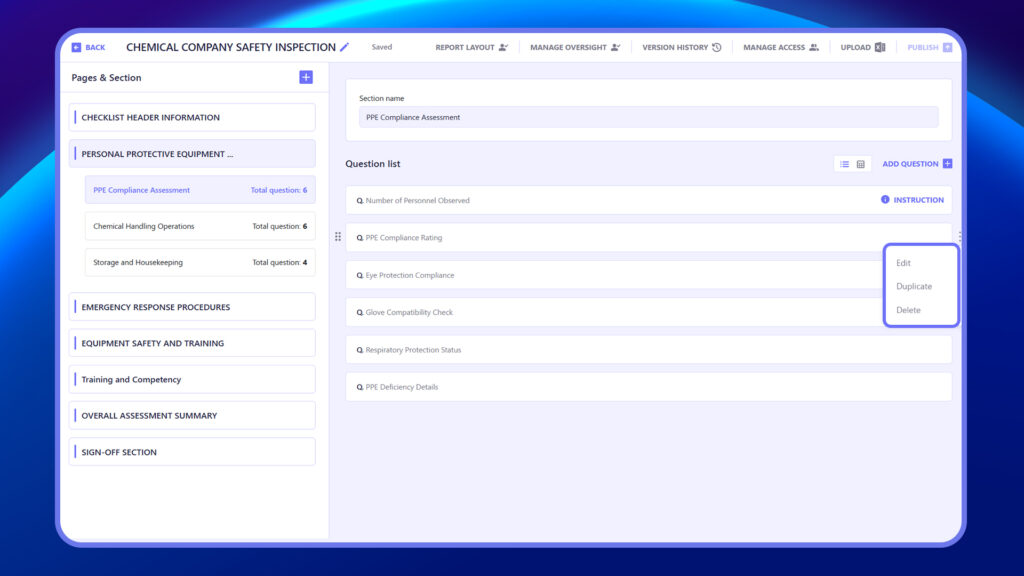Click the Upload button
This screenshot has height=576, width=1024.
(x=862, y=47)
